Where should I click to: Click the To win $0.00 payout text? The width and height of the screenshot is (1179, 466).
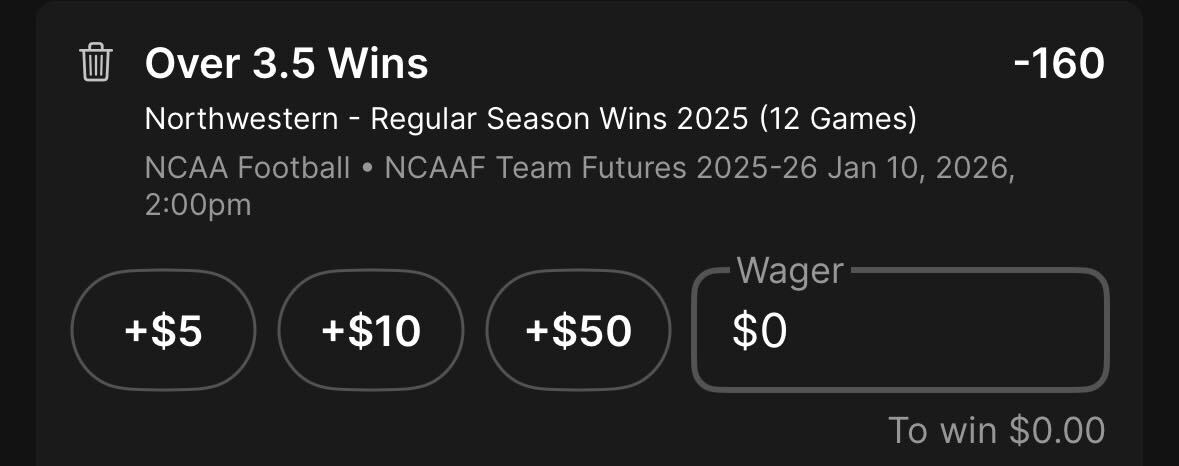coord(996,431)
